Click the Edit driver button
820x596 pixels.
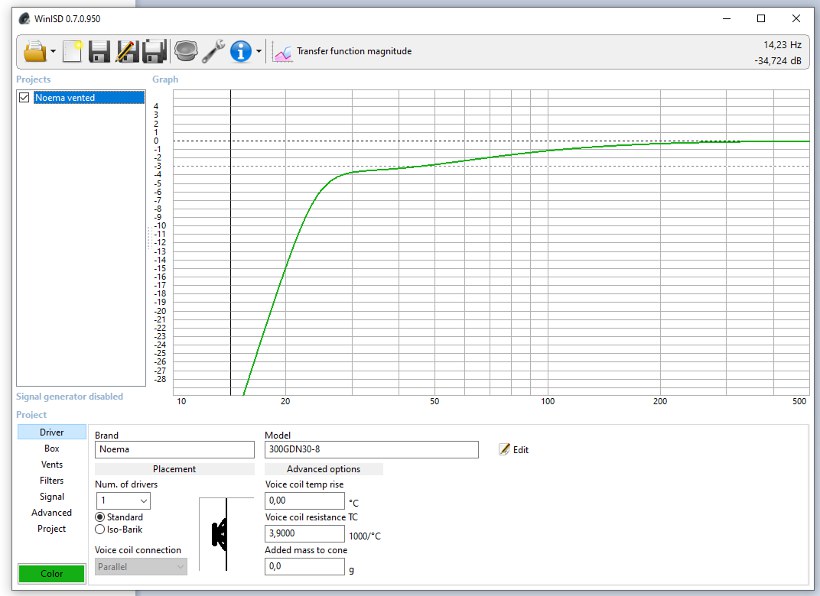pos(514,450)
